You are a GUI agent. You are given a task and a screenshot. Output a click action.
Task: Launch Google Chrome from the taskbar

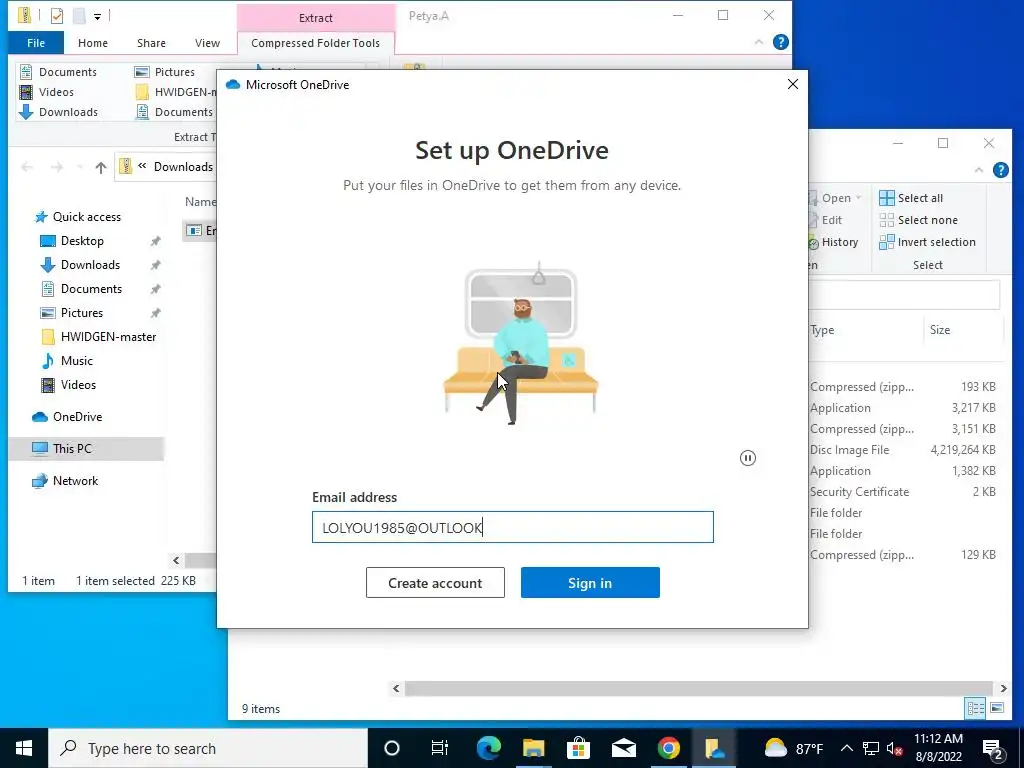click(x=669, y=748)
